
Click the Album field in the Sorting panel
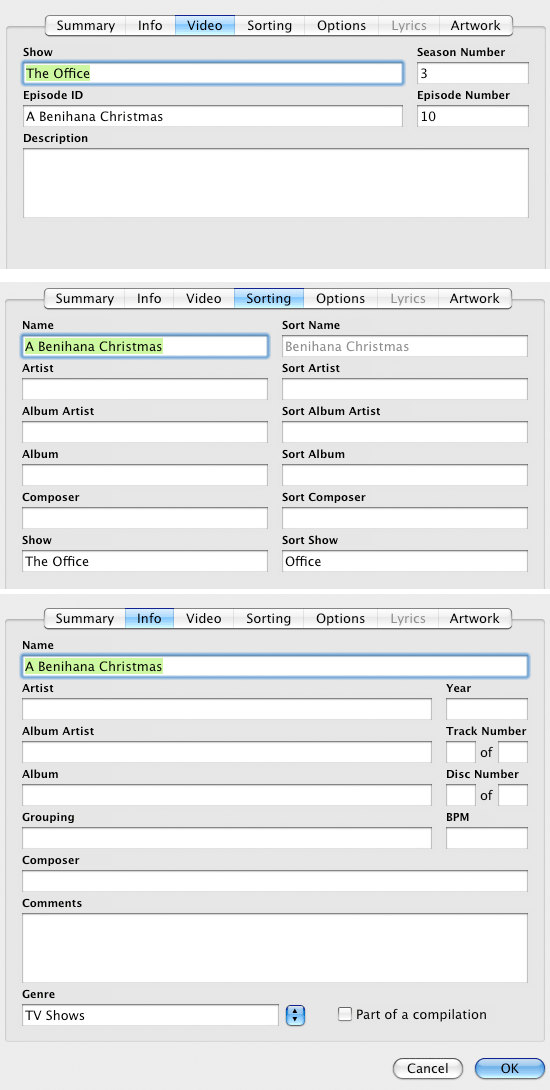[145, 475]
